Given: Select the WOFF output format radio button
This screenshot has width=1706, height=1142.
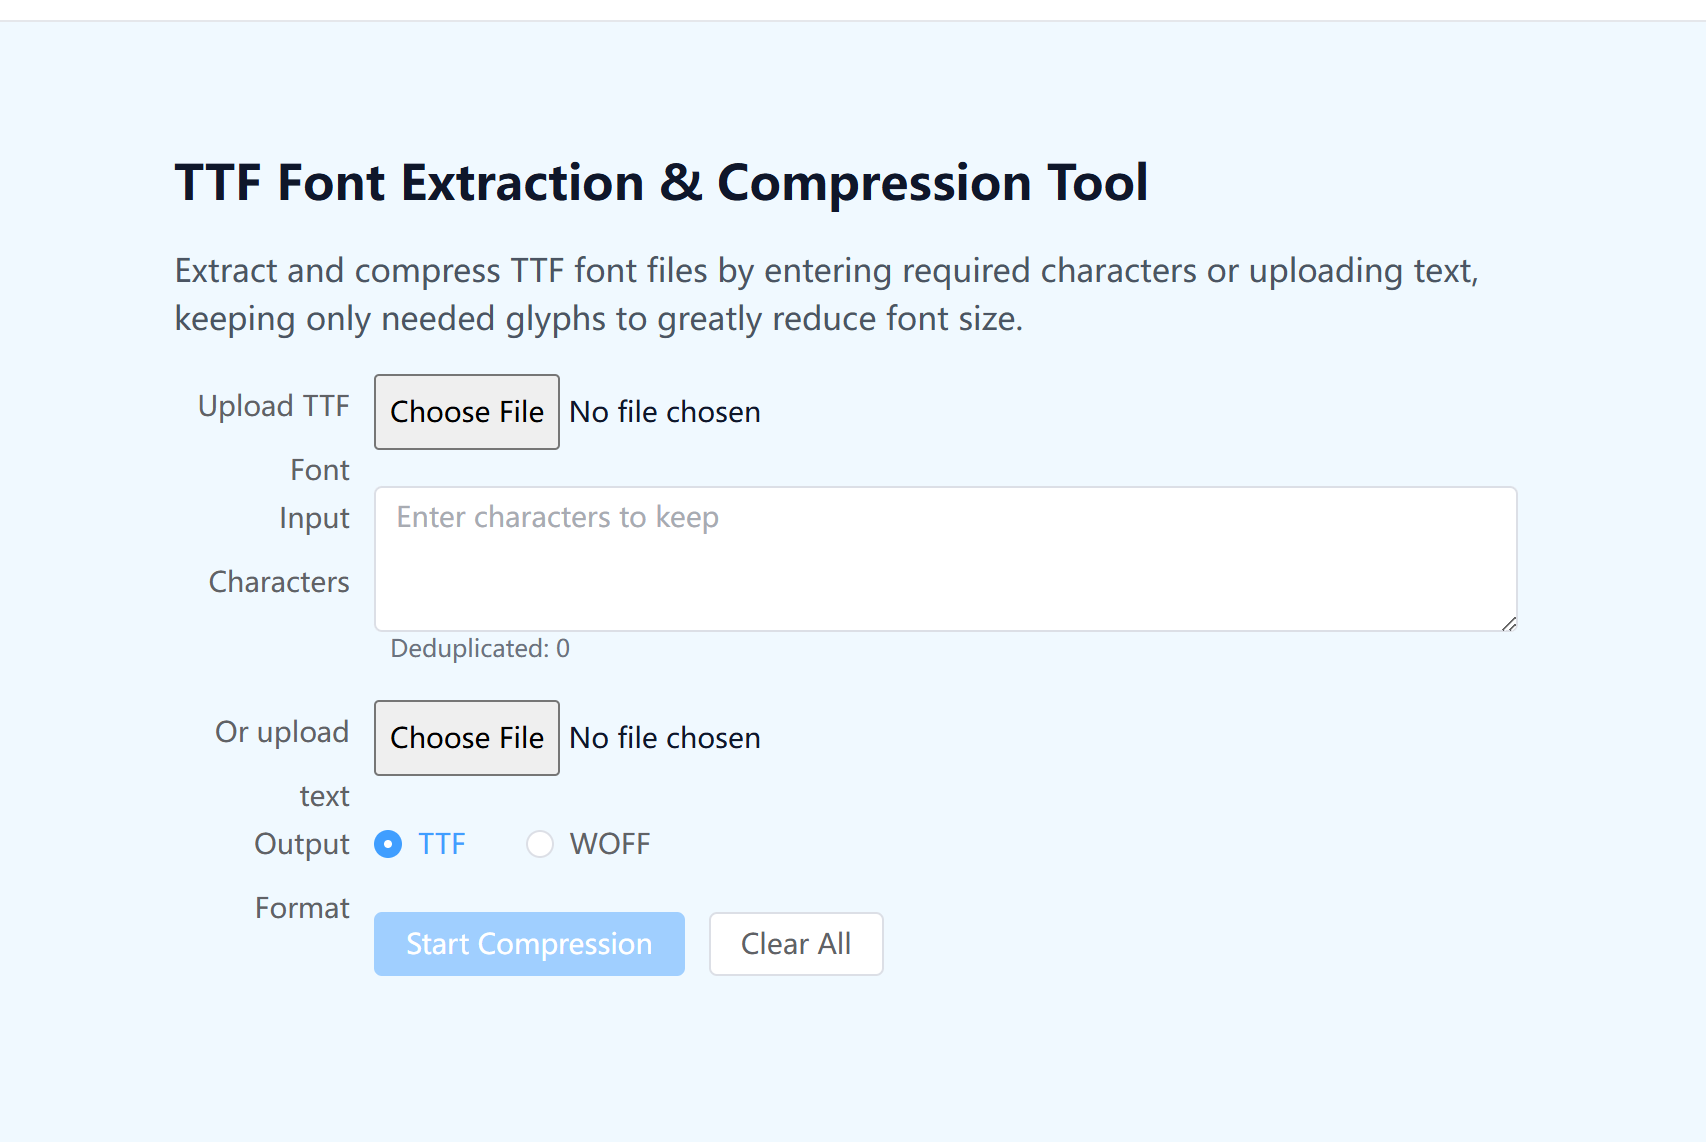Looking at the screenshot, I should 540,844.
